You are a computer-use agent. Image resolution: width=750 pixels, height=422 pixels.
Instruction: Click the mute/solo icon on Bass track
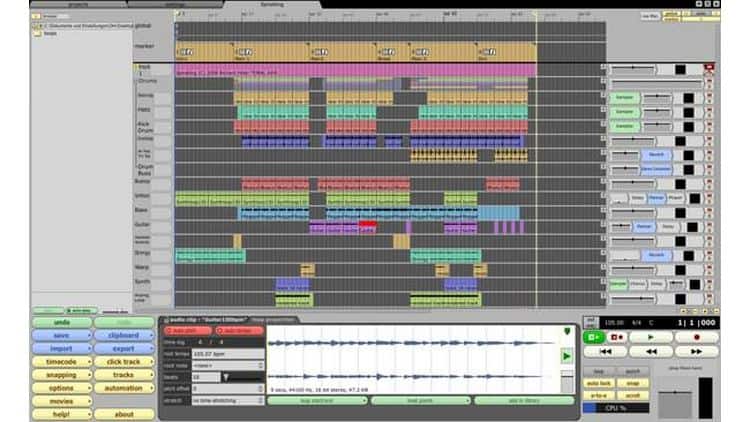click(709, 212)
